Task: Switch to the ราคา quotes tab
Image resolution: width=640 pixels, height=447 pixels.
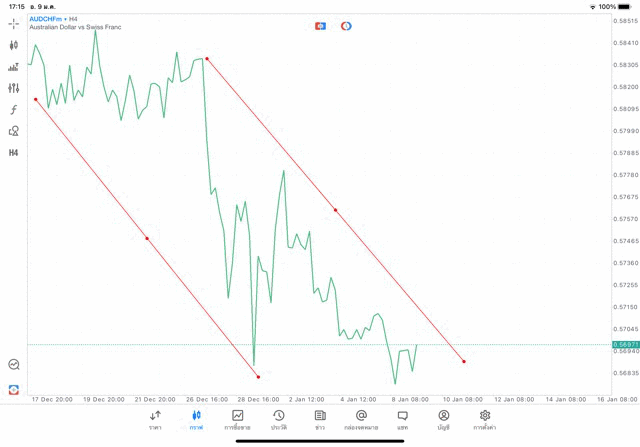Action: (x=155, y=420)
